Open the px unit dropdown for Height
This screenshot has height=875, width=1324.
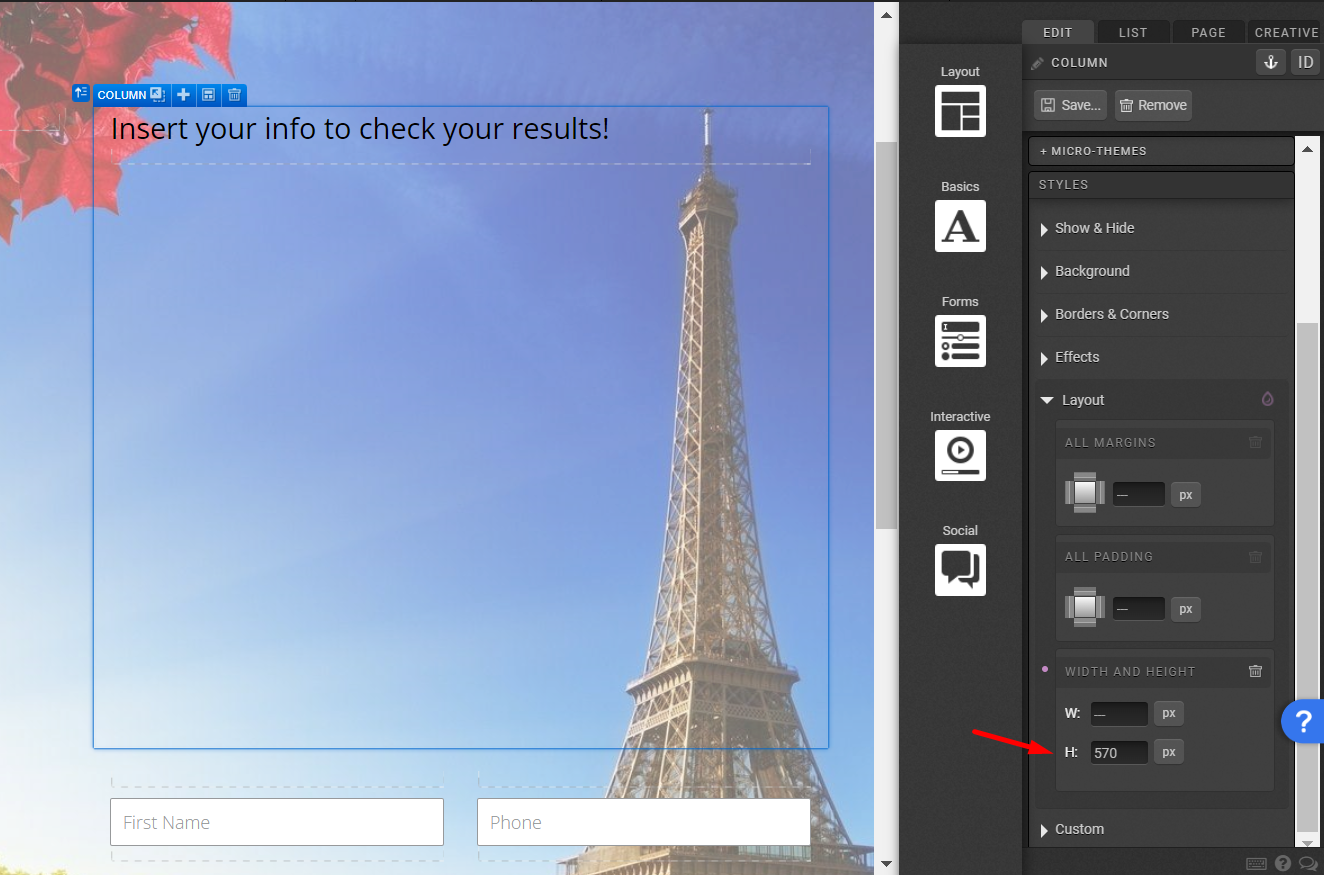pyautogui.click(x=1169, y=751)
